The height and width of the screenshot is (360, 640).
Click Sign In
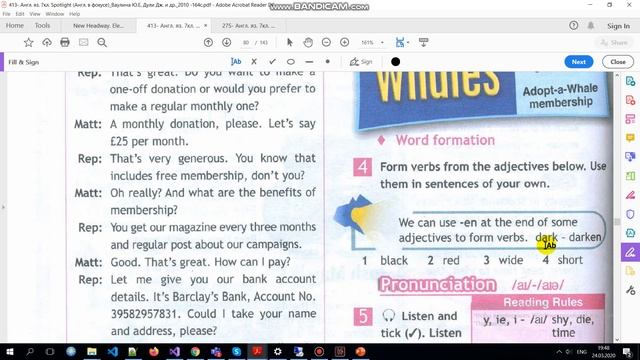(618, 26)
